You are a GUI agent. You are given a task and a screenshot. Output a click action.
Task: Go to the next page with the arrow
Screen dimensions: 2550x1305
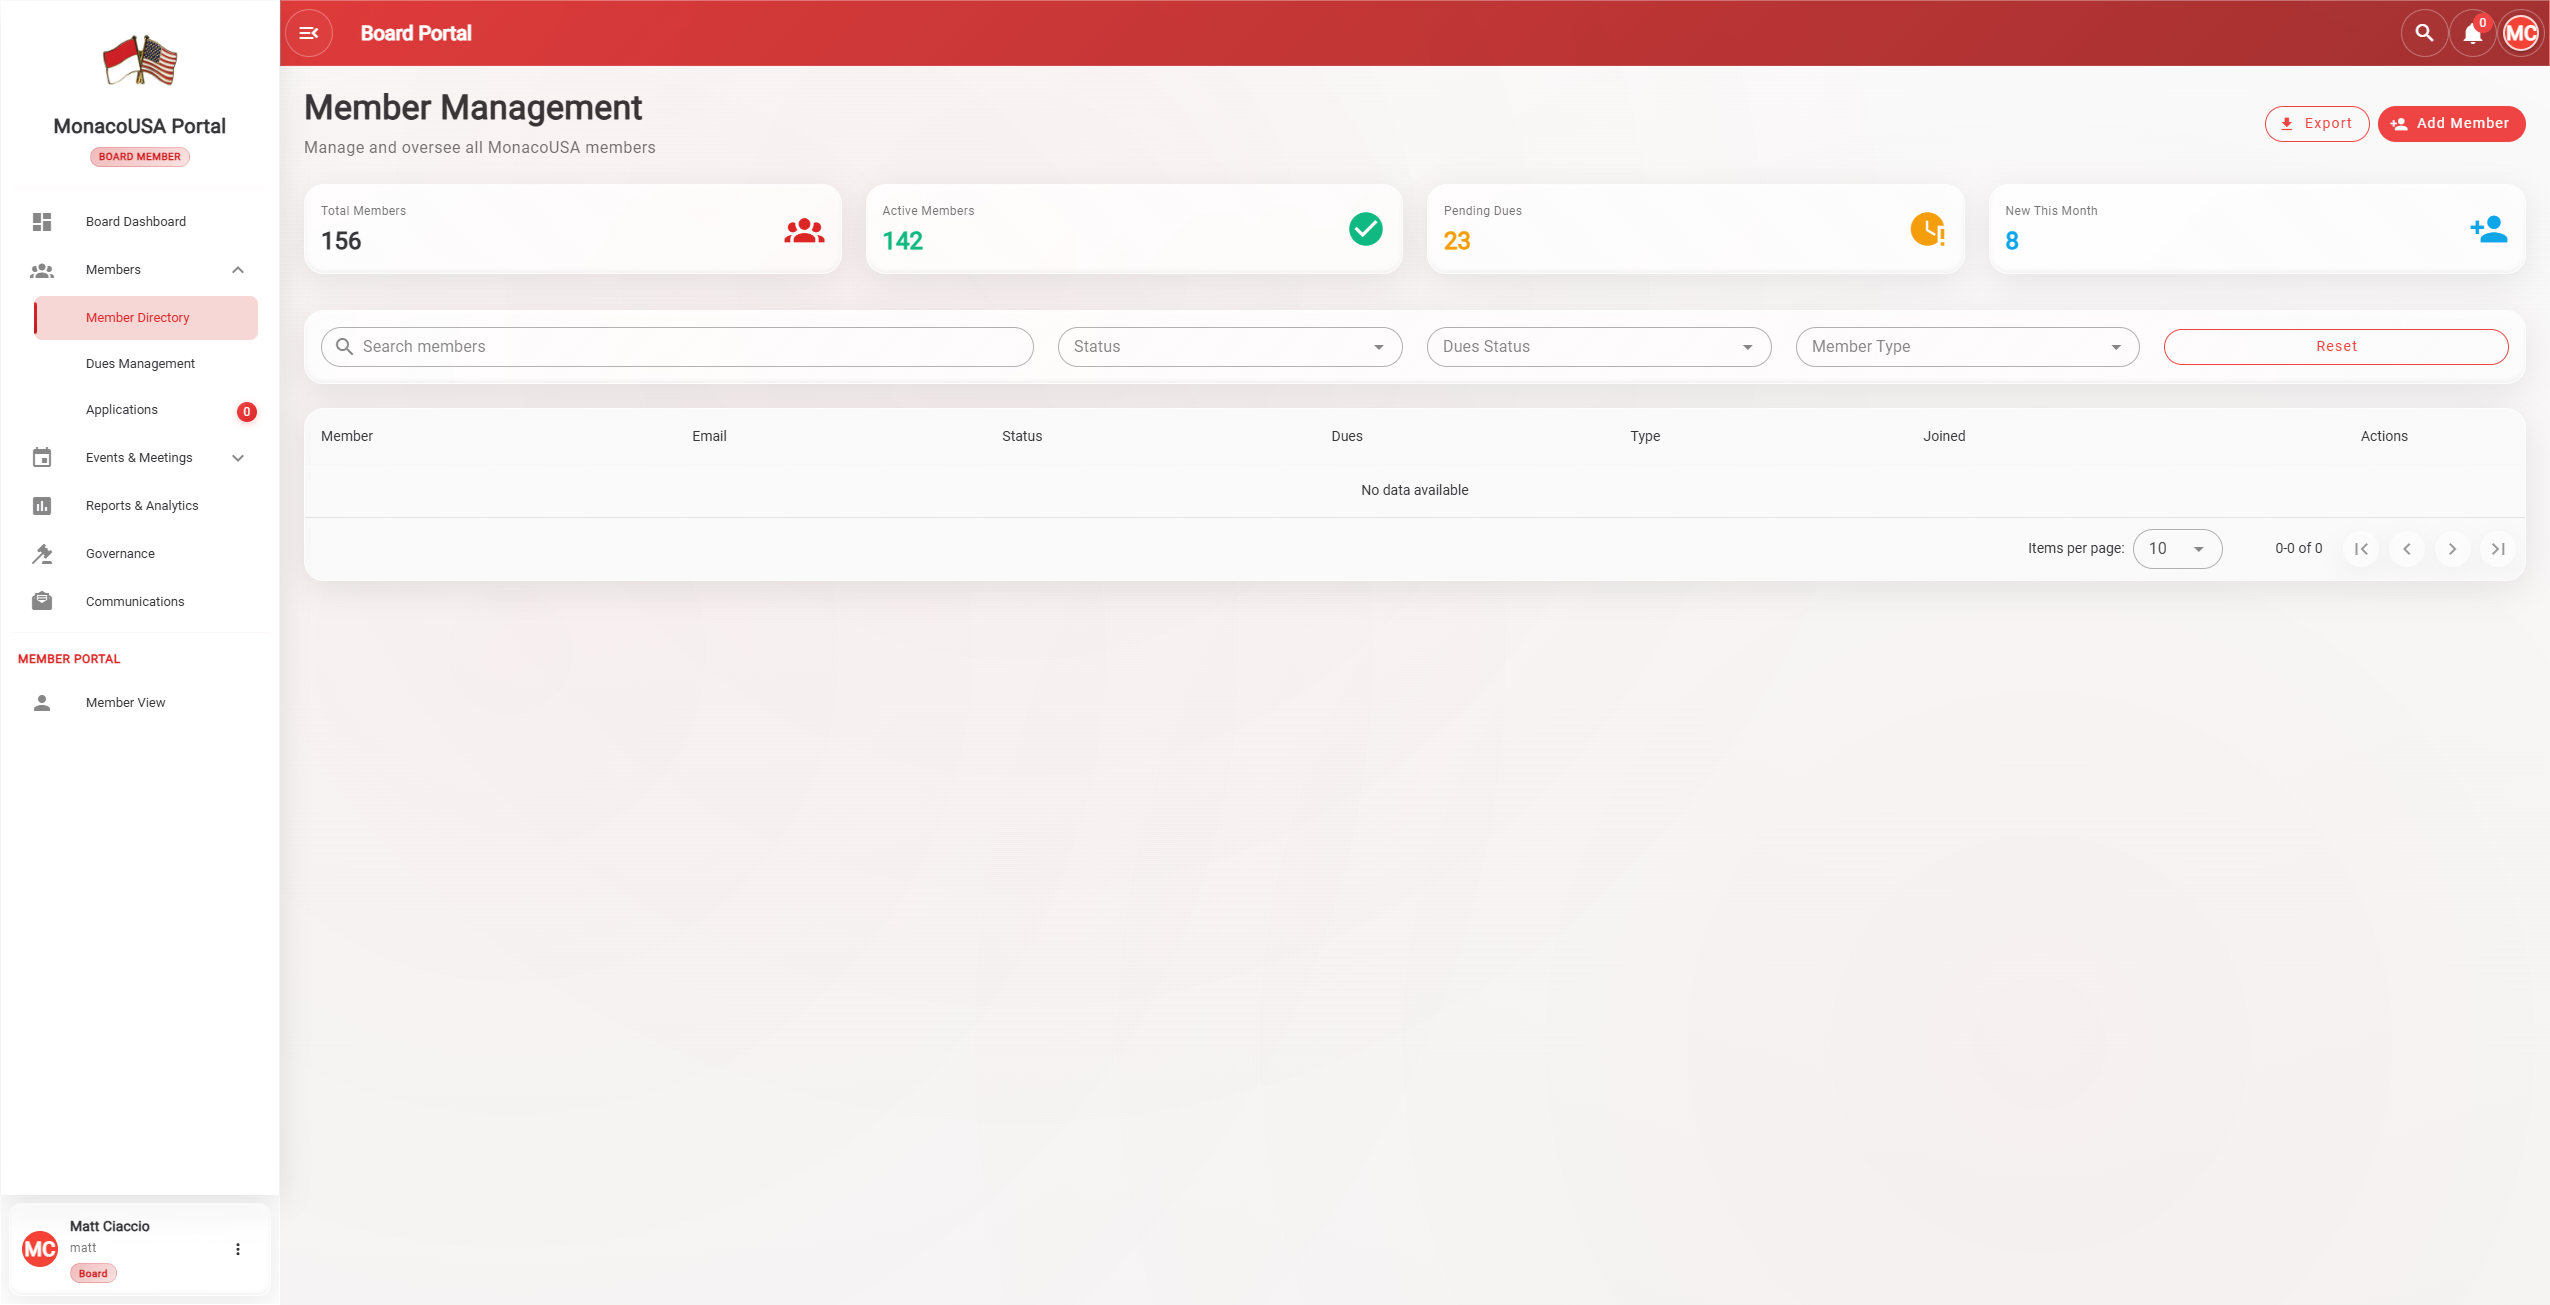2452,549
